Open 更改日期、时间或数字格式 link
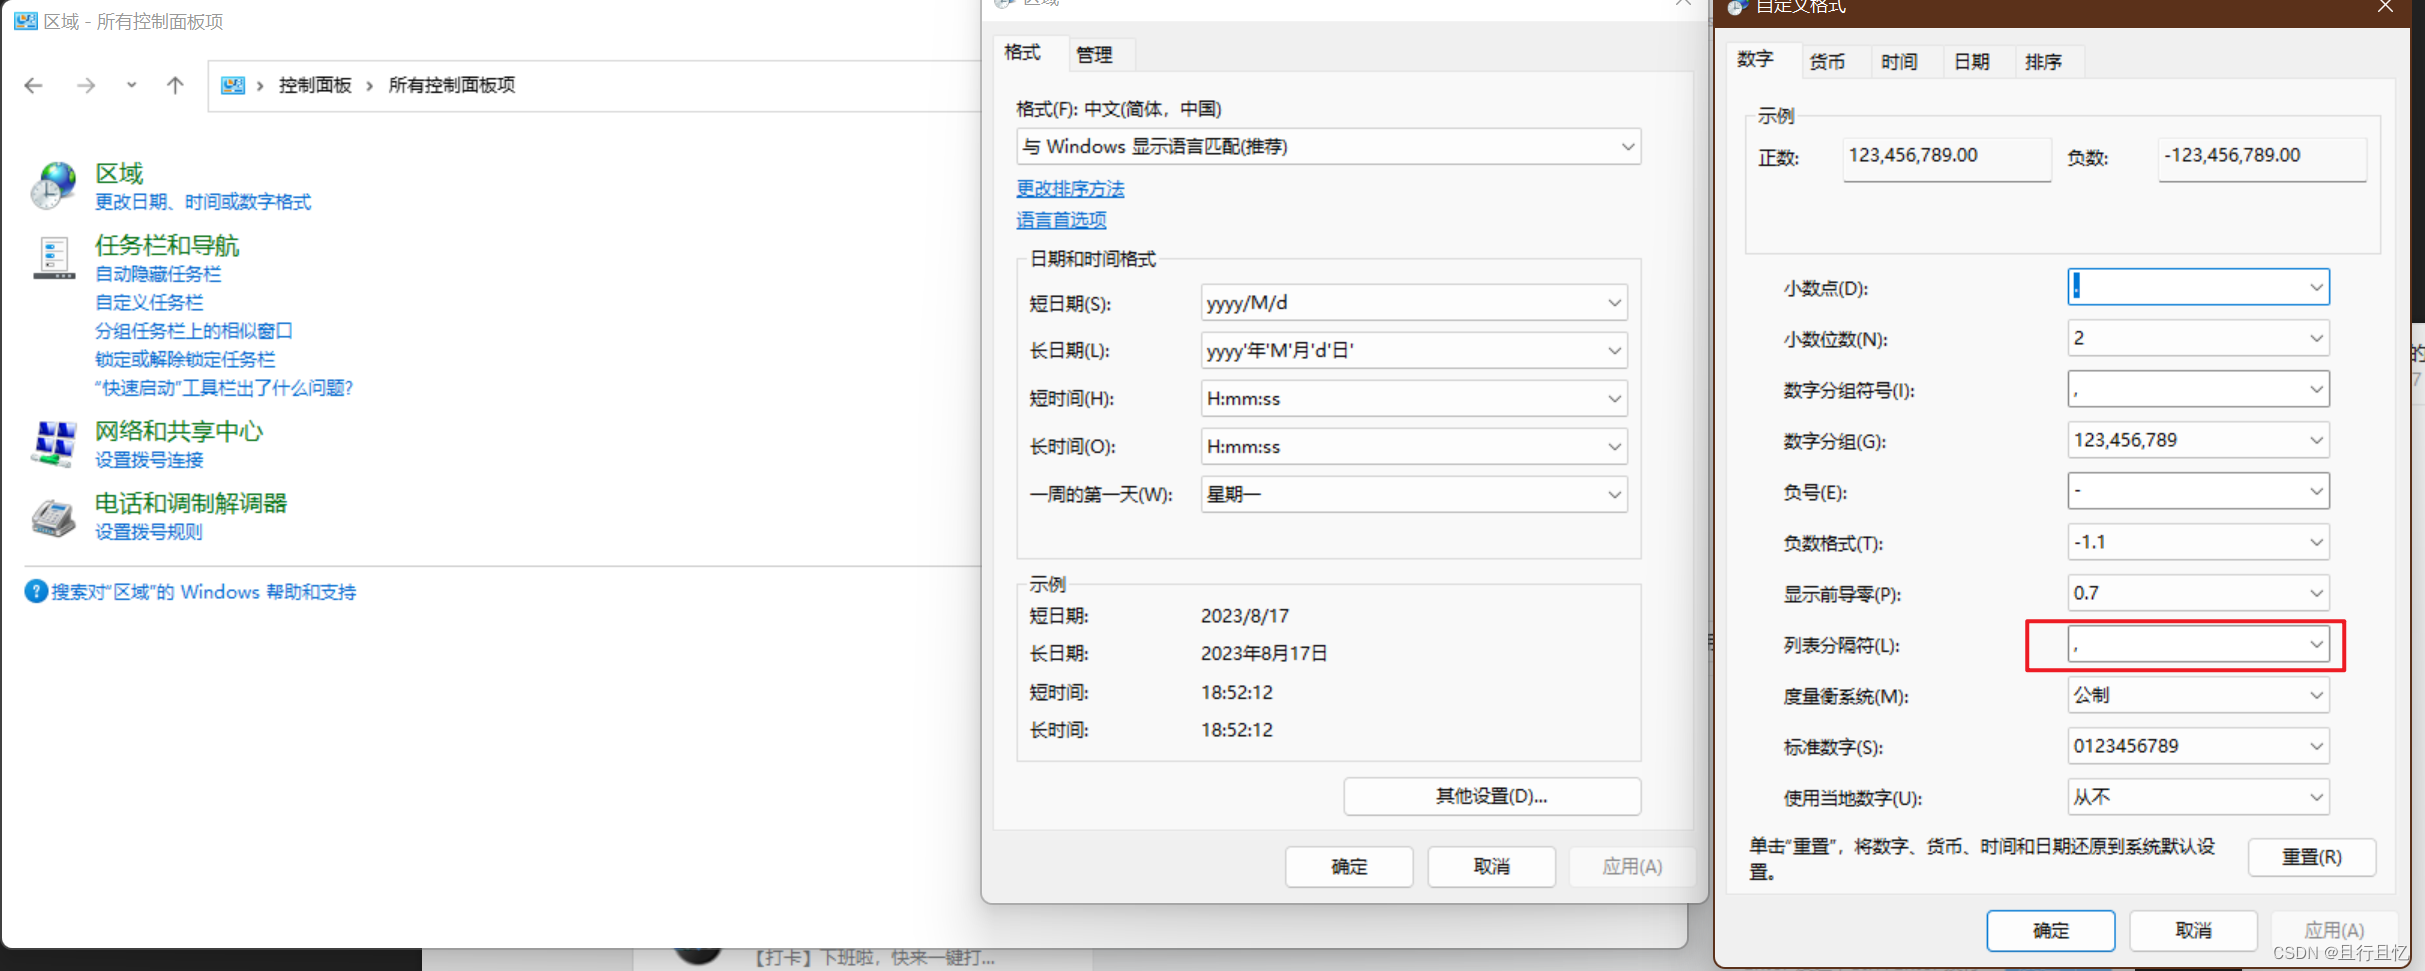Image resolution: width=2425 pixels, height=971 pixels. click(x=203, y=202)
